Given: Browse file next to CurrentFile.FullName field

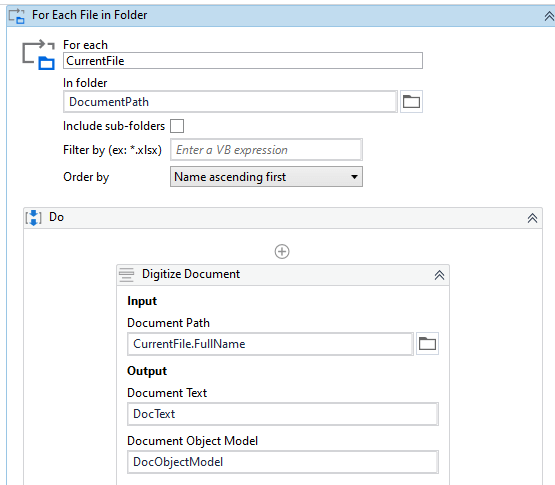Looking at the screenshot, I should click(x=427, y=343).
